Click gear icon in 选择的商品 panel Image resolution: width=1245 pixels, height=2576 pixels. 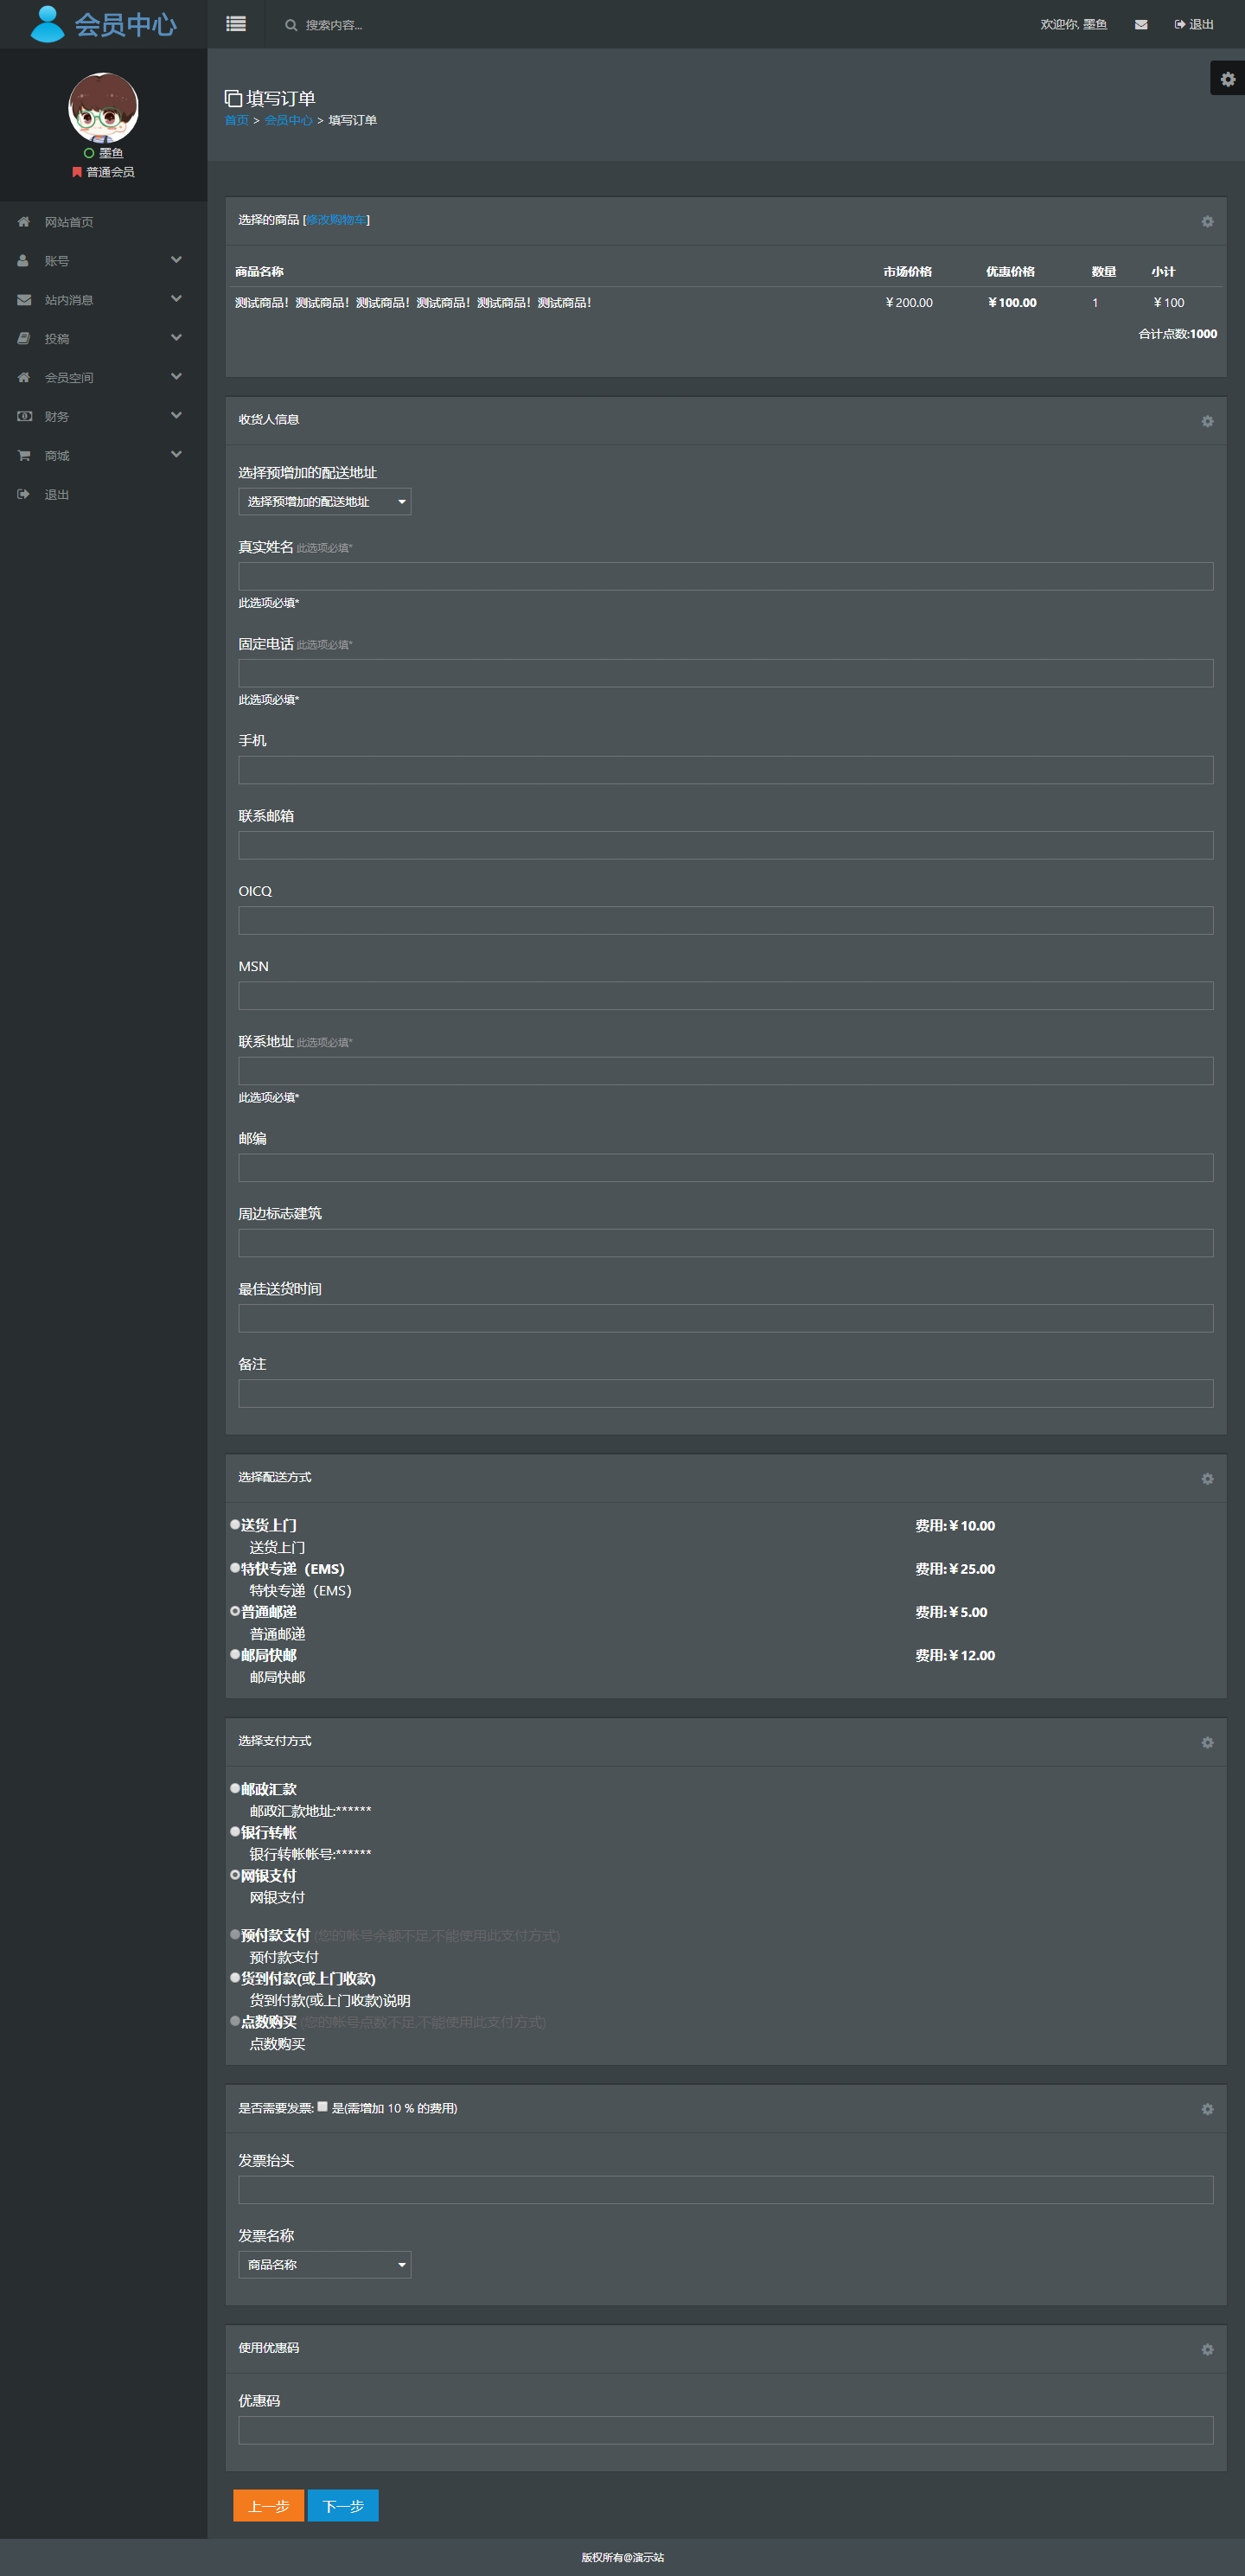click(1207, 222)
